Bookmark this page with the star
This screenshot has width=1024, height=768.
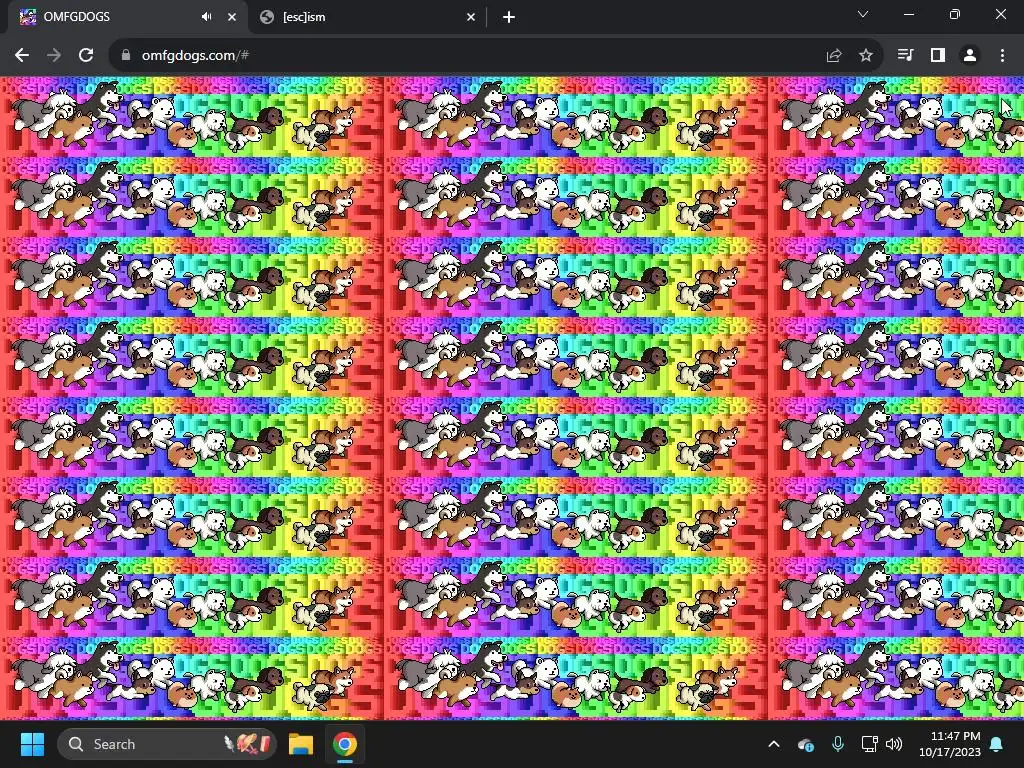tap(866, 56)
